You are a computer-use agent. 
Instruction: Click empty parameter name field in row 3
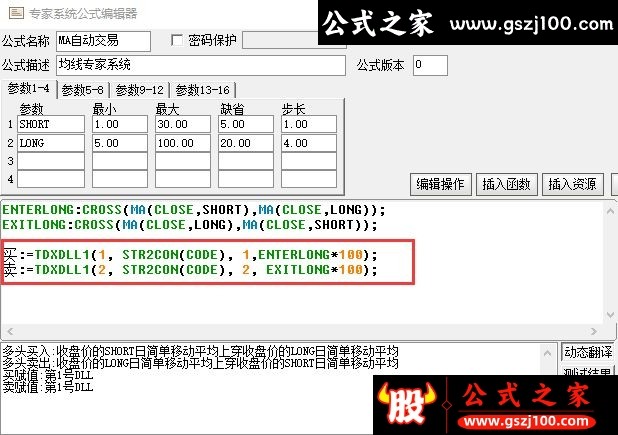point(51,161)
